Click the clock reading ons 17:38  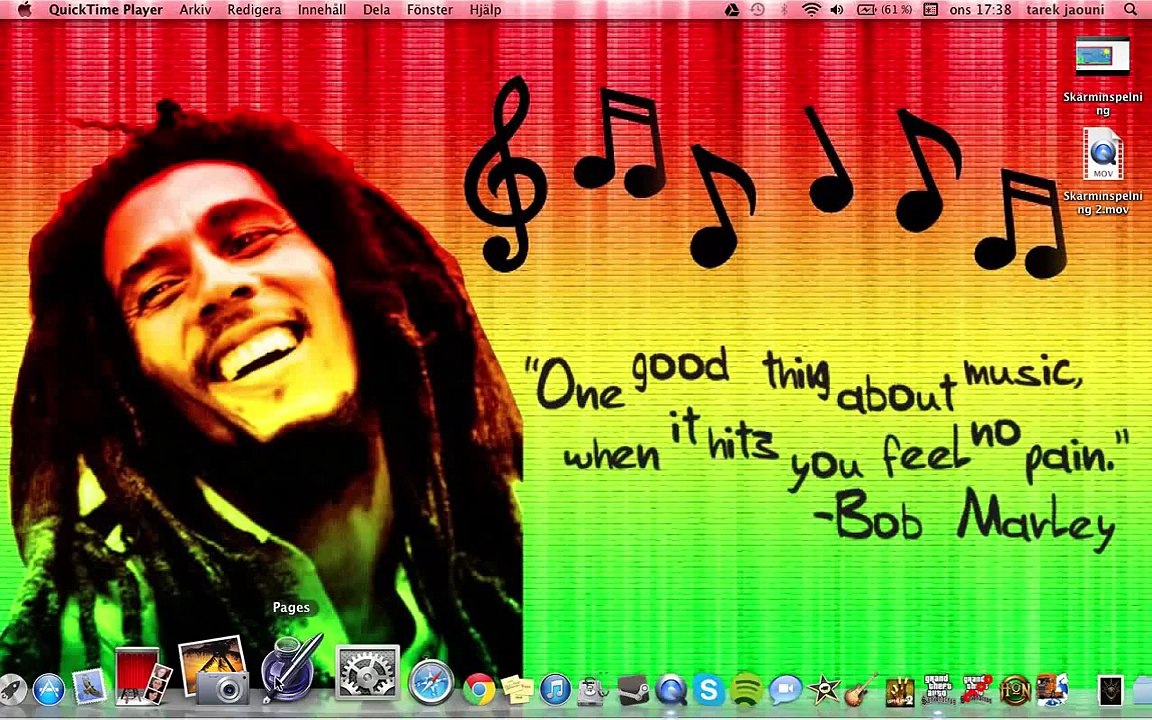[980, 10]
